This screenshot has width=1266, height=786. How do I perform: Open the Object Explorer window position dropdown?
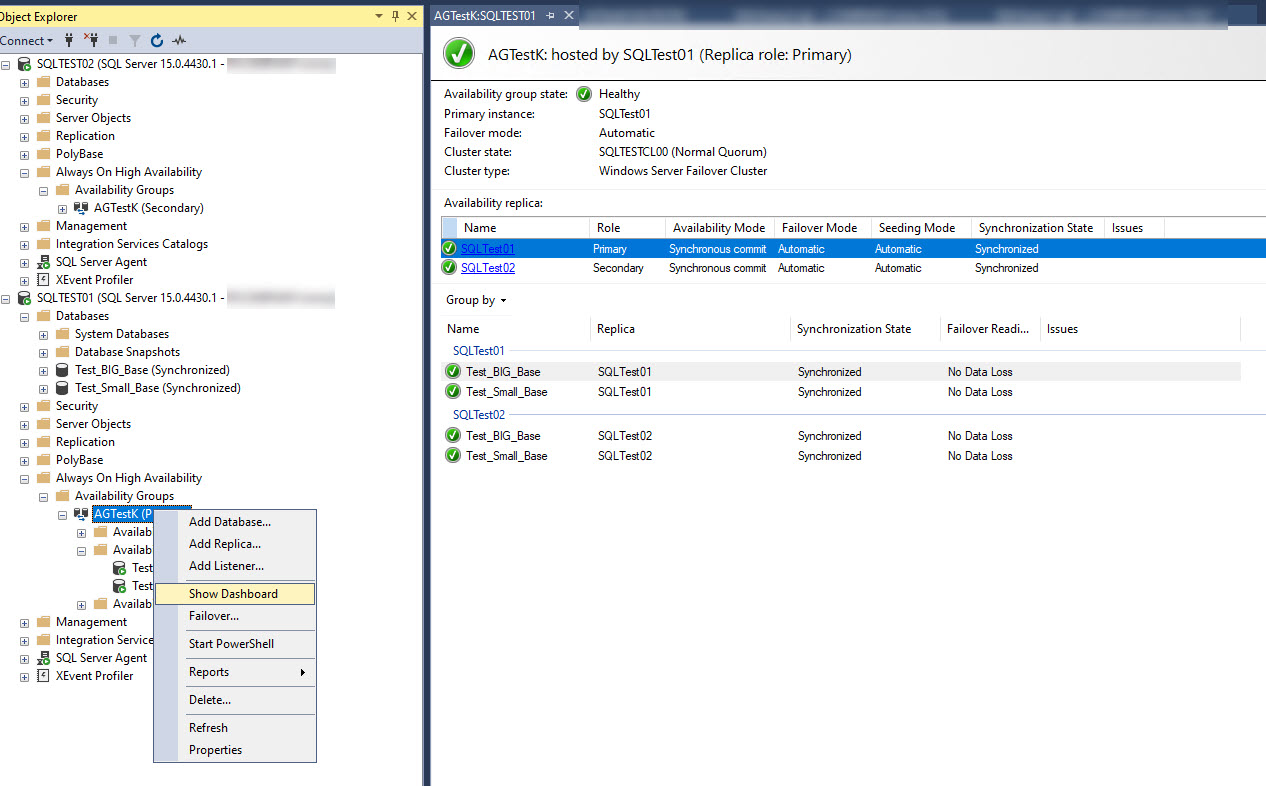pyautogui.click(x=379, y=16)
